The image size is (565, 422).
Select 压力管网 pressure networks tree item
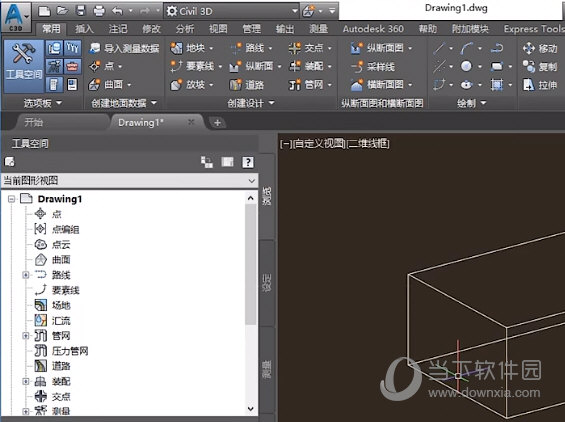point(70,351)
